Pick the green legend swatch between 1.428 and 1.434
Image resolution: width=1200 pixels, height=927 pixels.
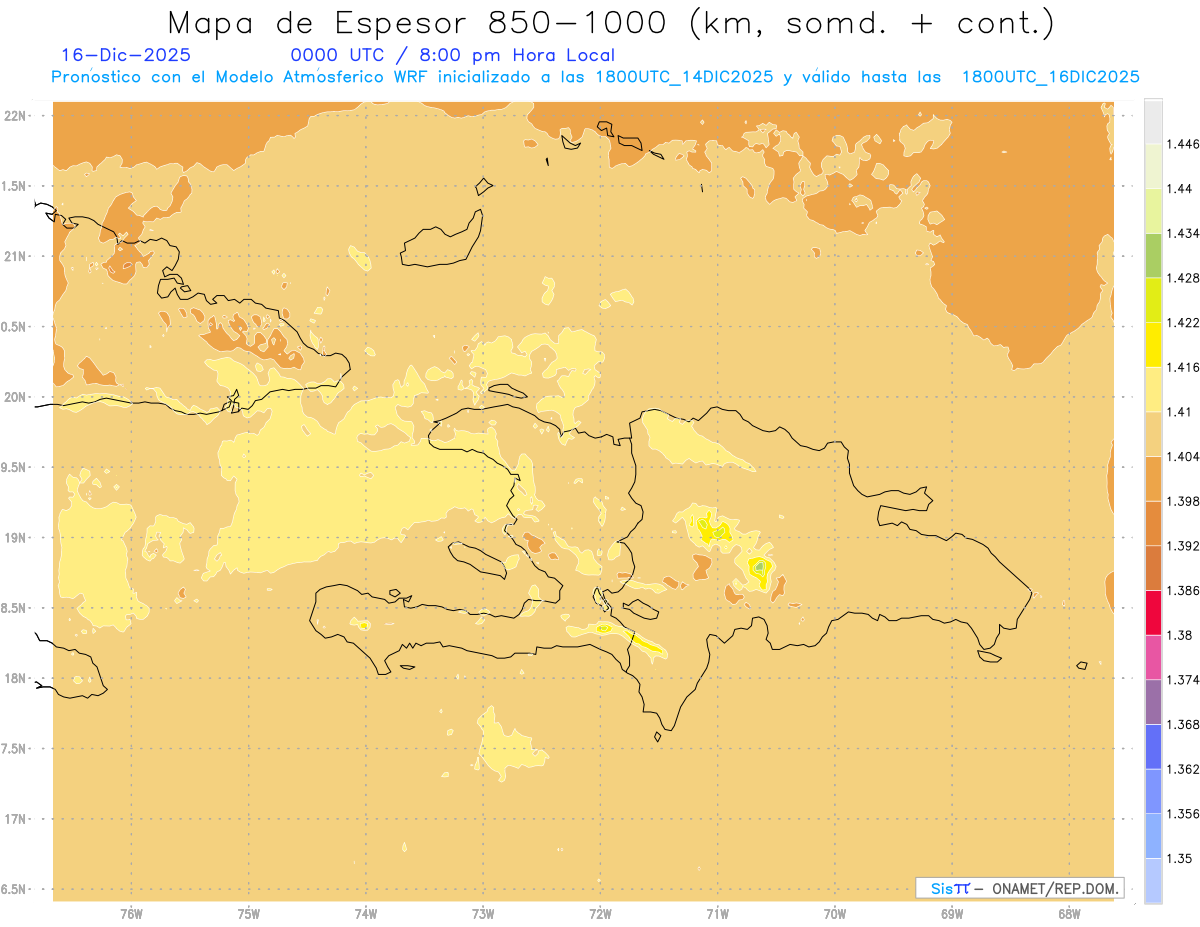[1153, 255]
